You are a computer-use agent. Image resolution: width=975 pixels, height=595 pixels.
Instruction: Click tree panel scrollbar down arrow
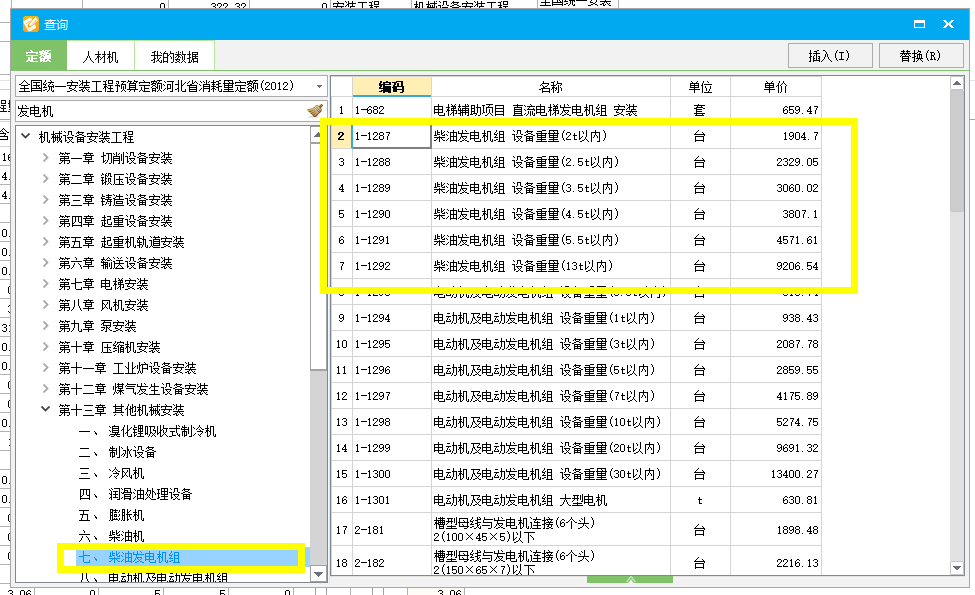[x=318, y=574]
